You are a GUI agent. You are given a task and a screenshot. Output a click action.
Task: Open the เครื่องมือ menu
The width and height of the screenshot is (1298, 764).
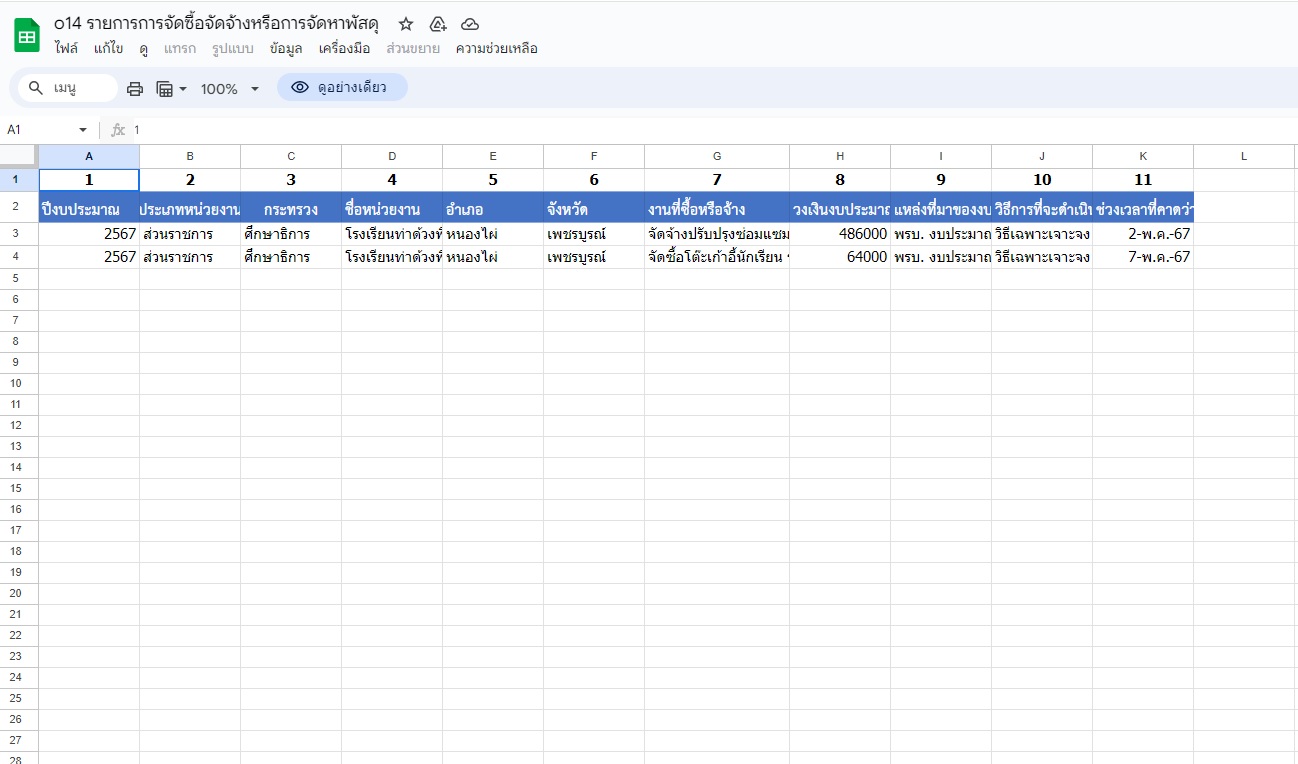344,48
